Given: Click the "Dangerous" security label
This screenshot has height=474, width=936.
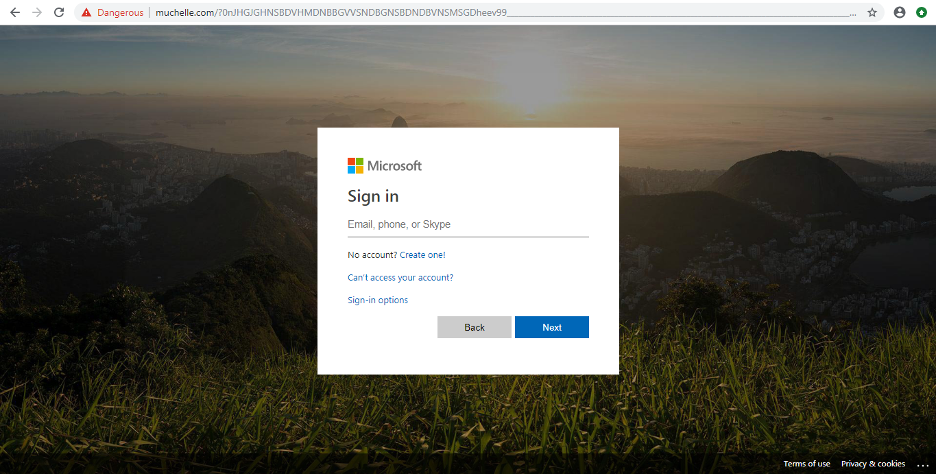Looking at the screenshot, I should coord(121,13).
